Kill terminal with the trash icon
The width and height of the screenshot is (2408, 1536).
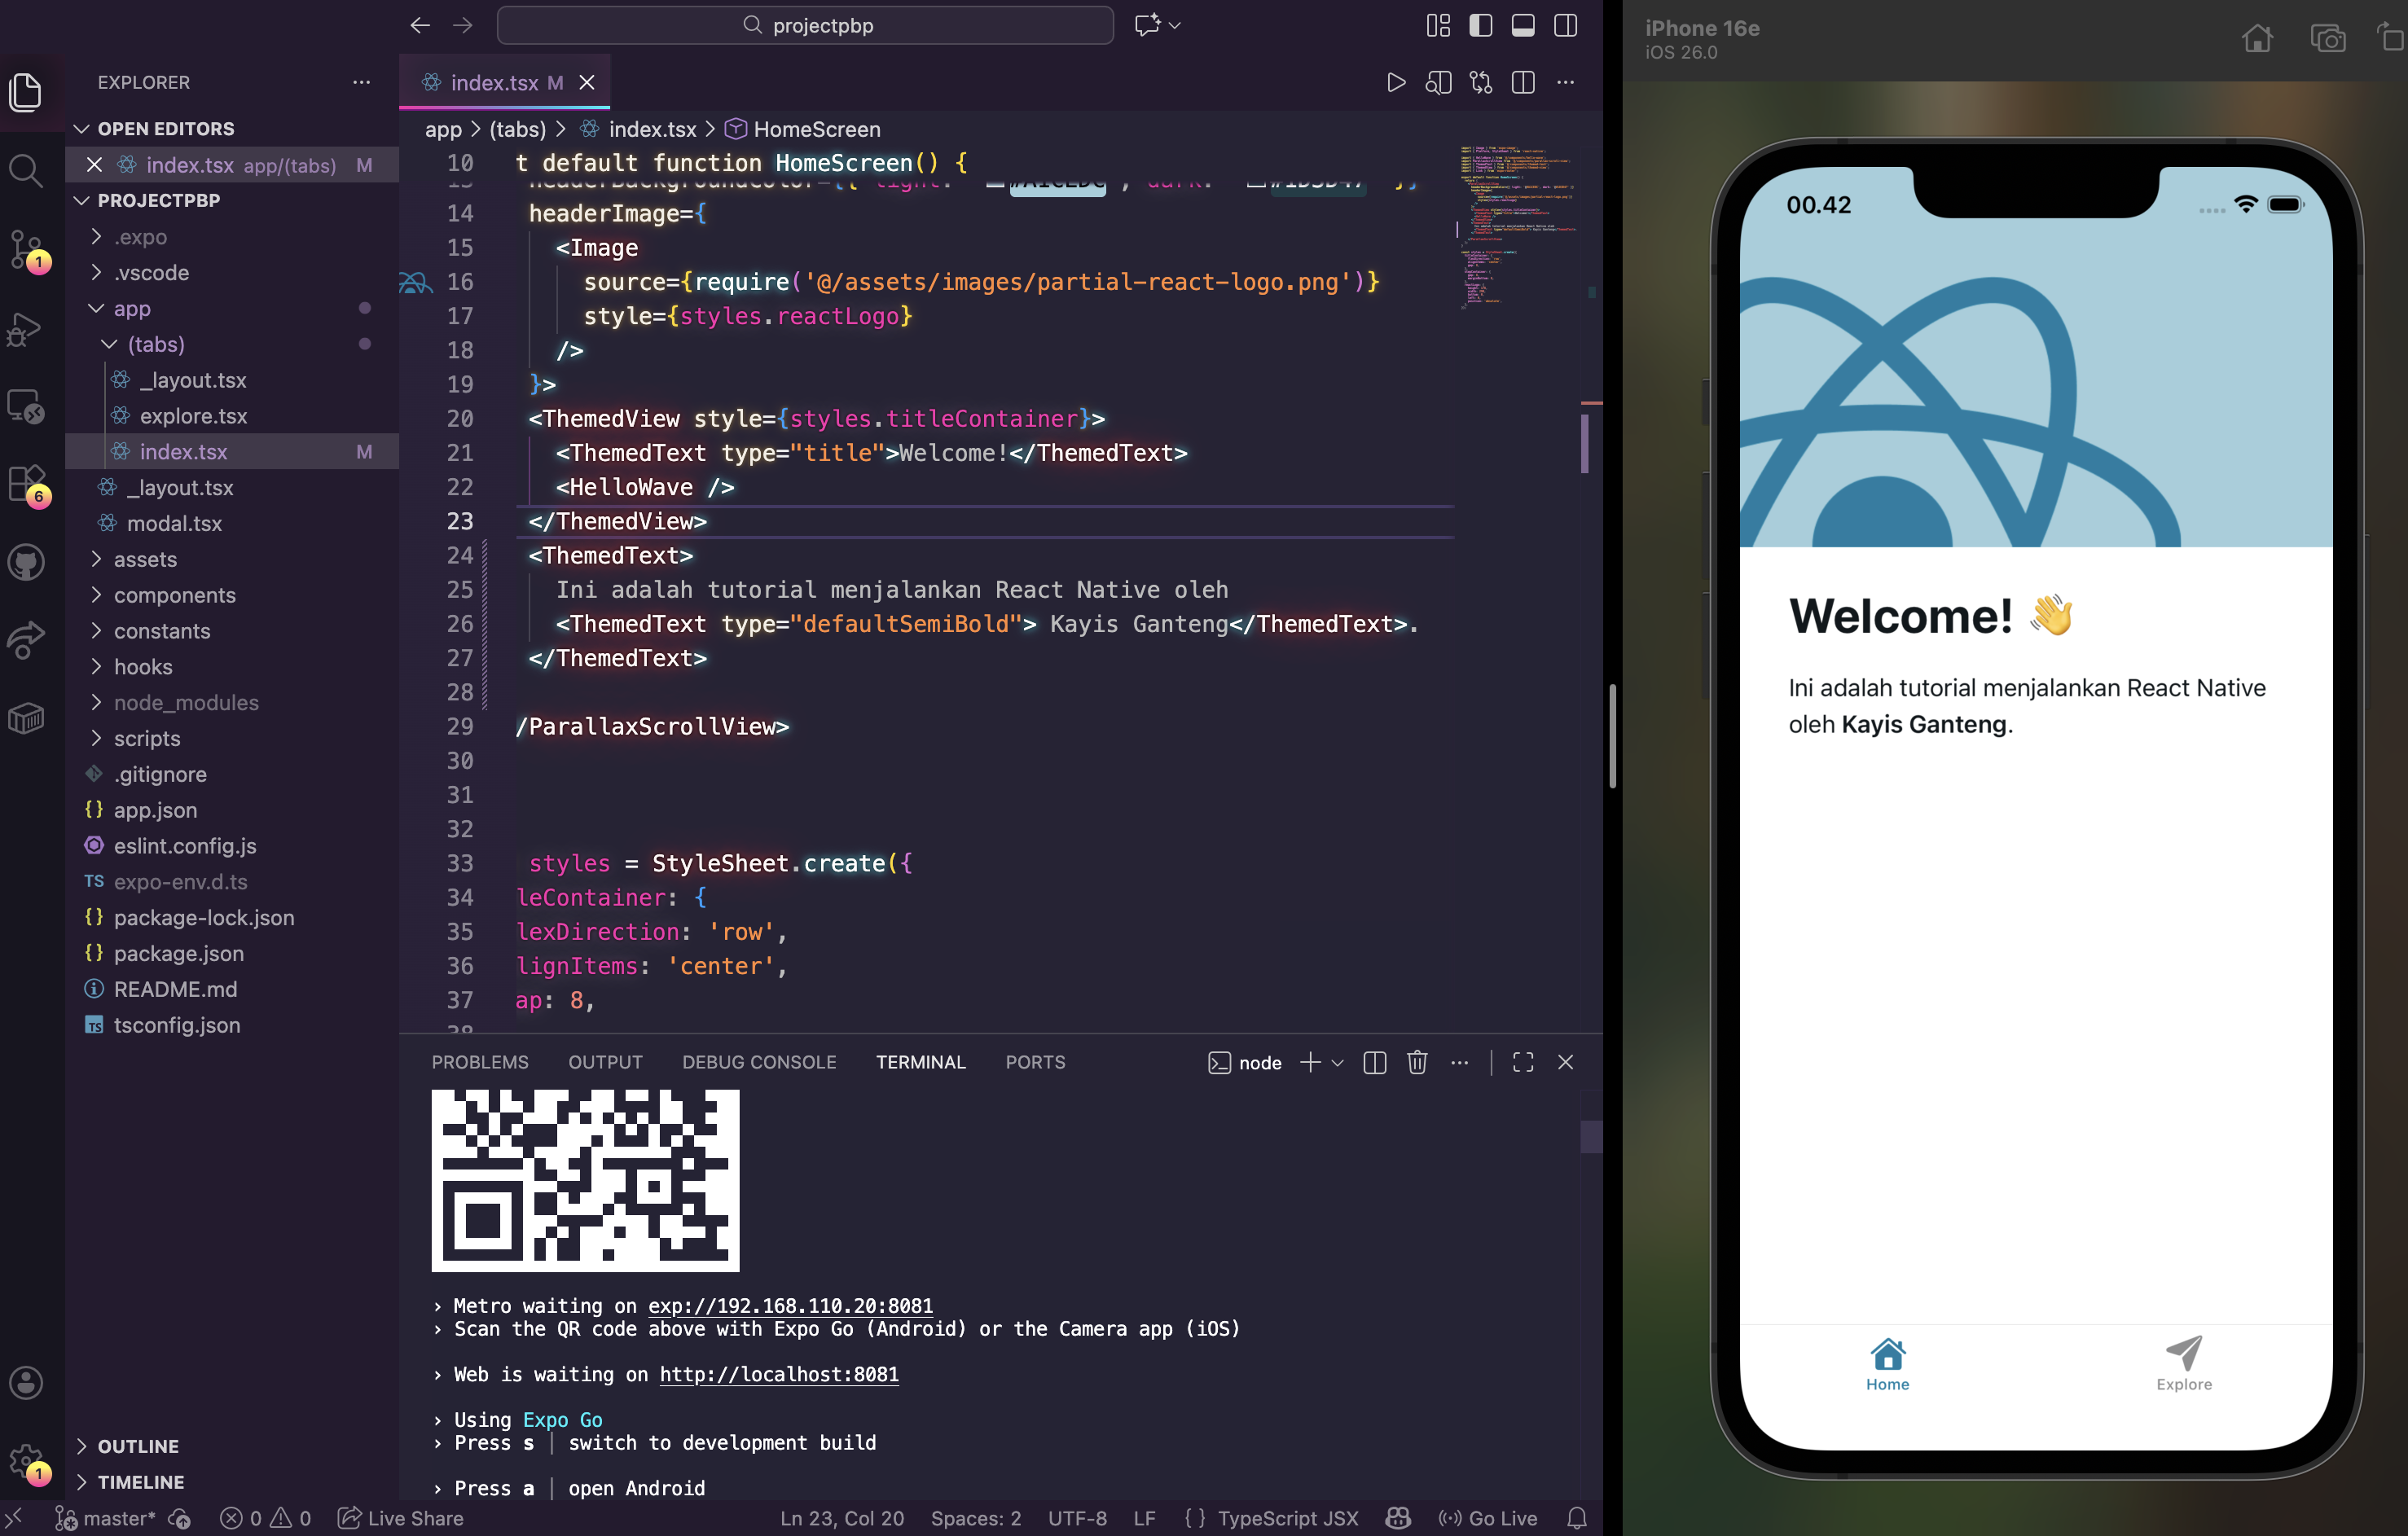1417,1062
